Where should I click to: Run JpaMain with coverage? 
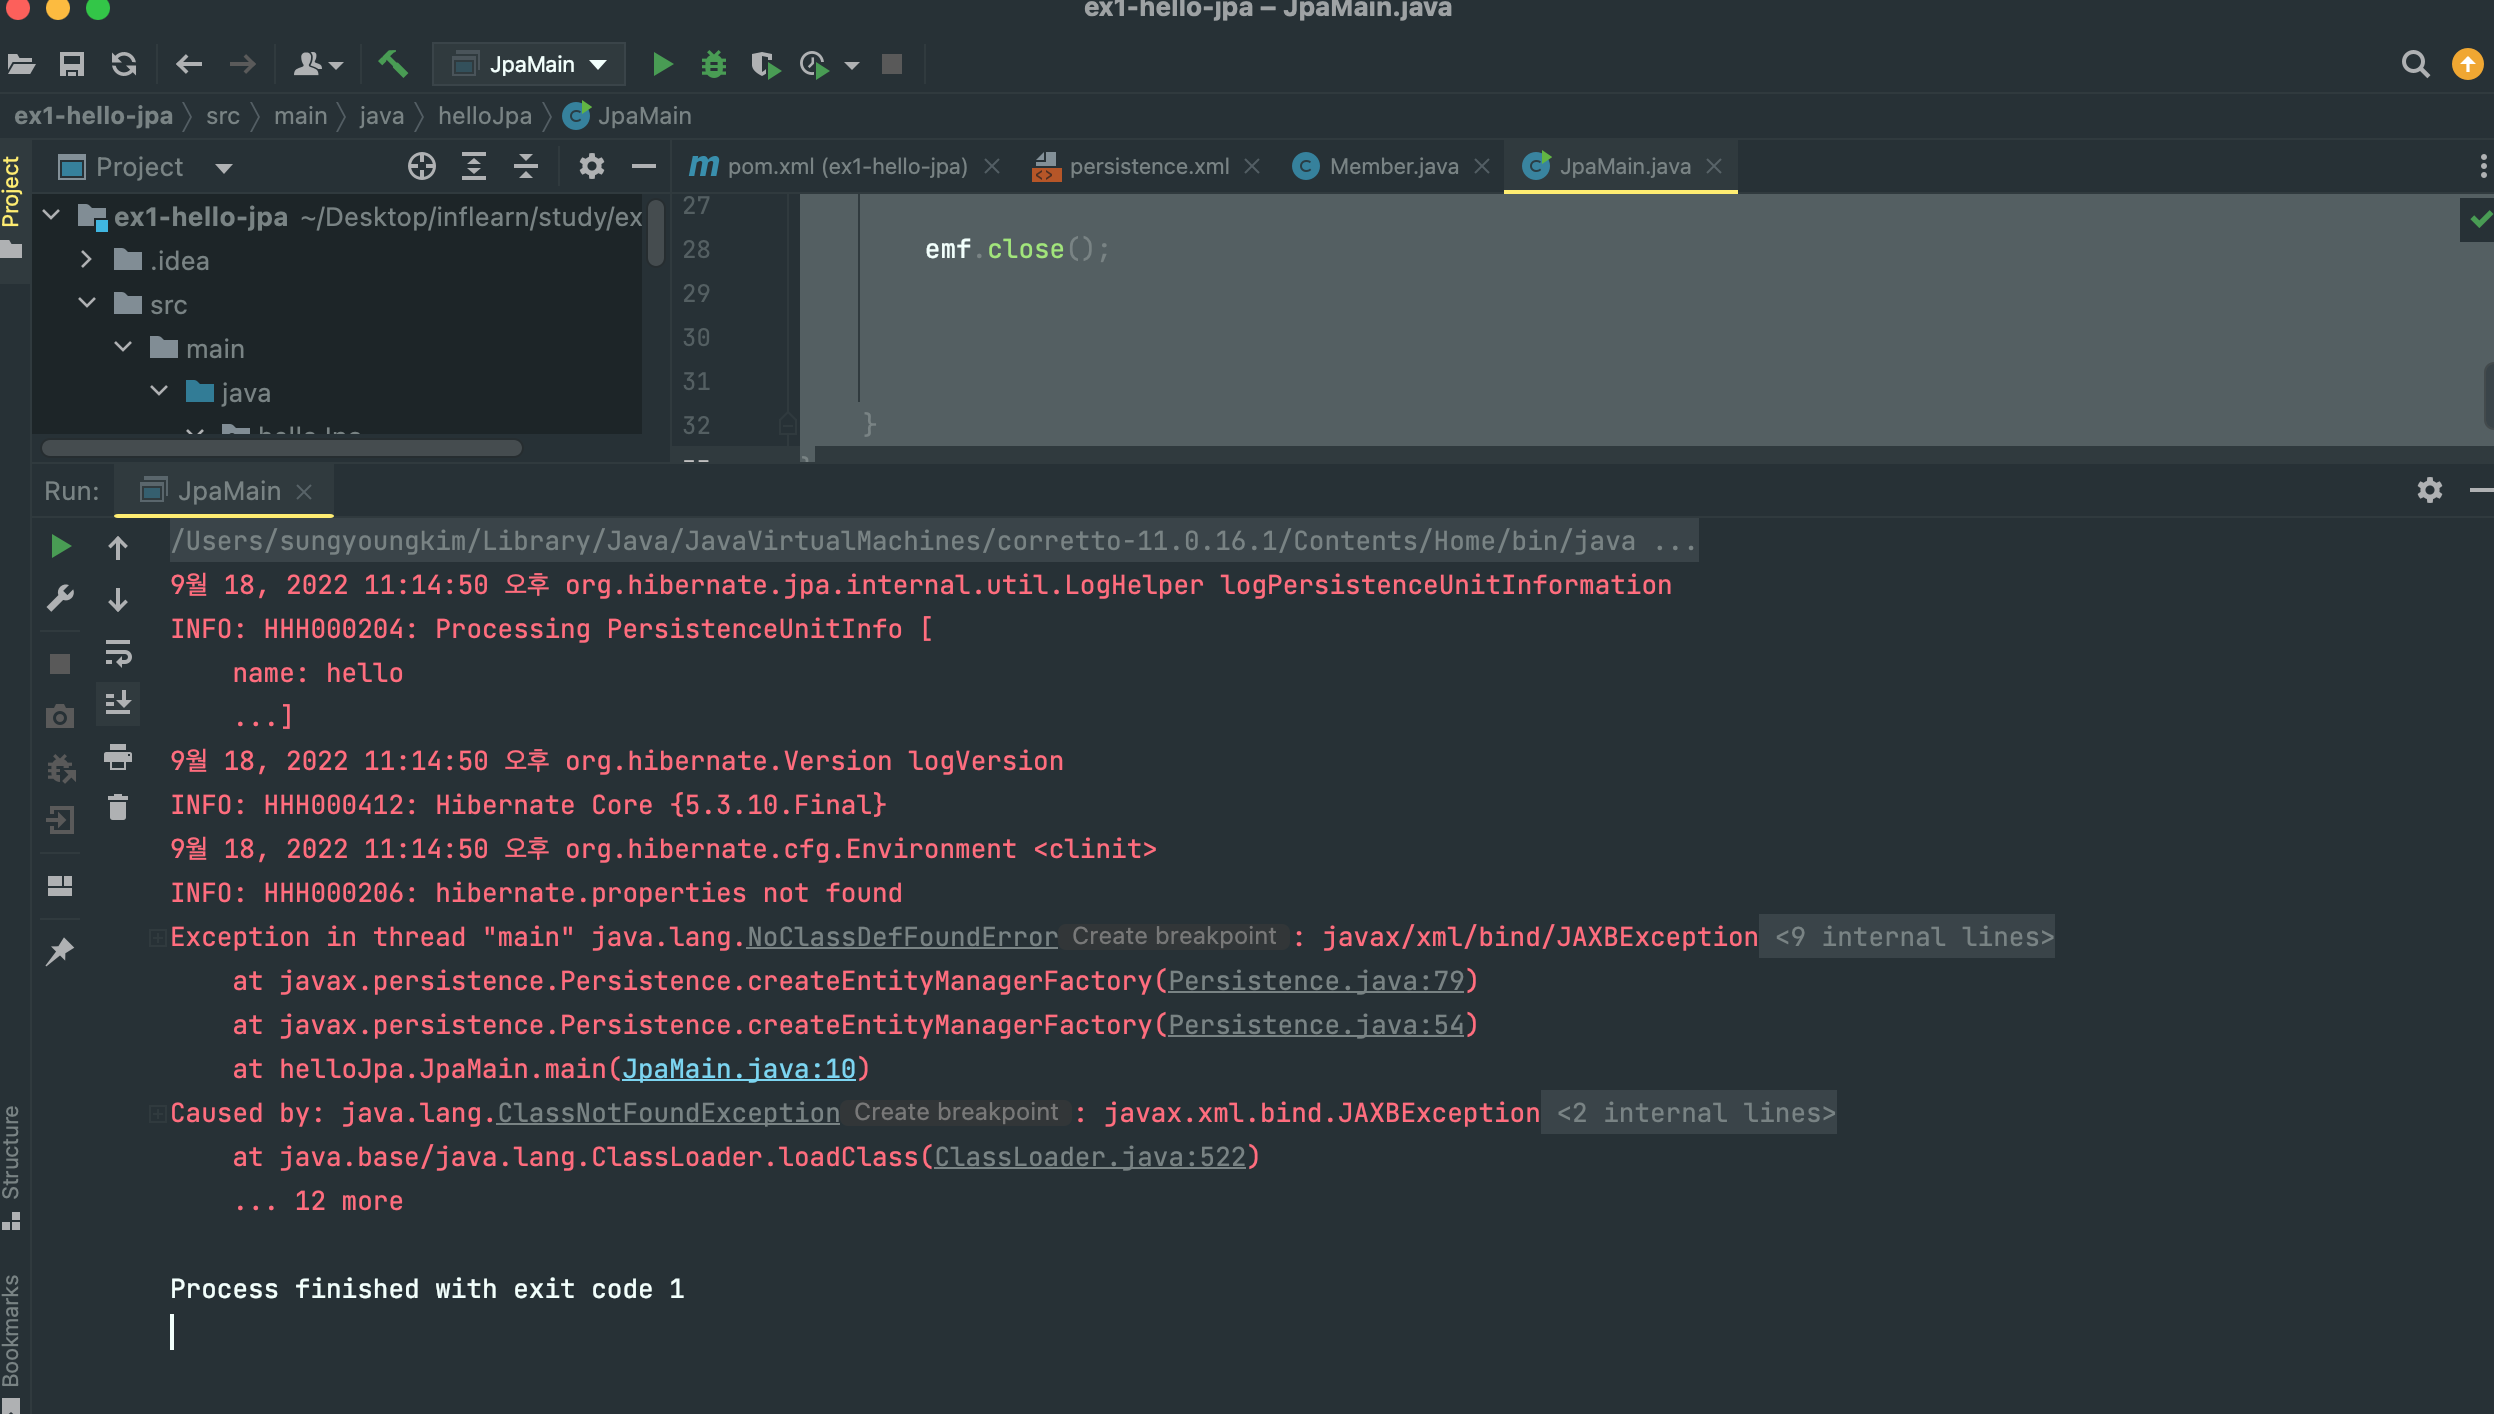[x=765, y=65]
